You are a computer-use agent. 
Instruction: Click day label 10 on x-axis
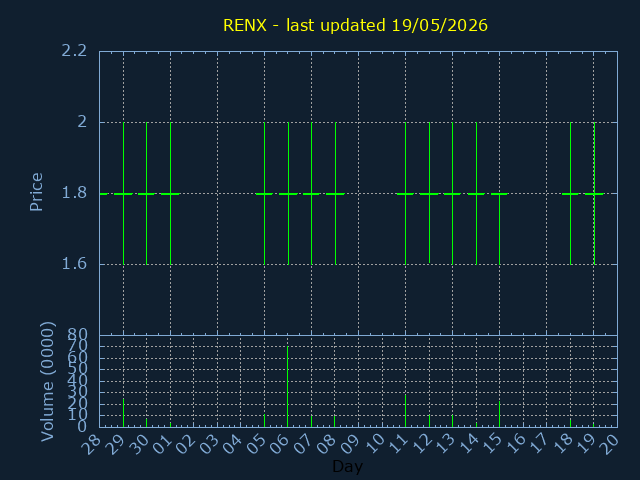373,444
